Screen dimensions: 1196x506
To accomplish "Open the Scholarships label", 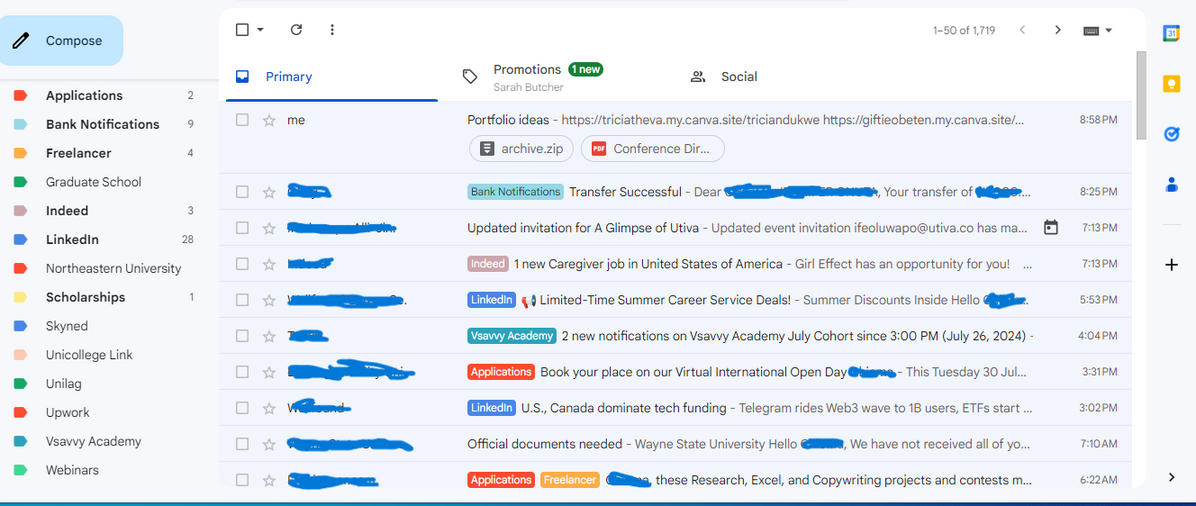I will tap(85, 297).
